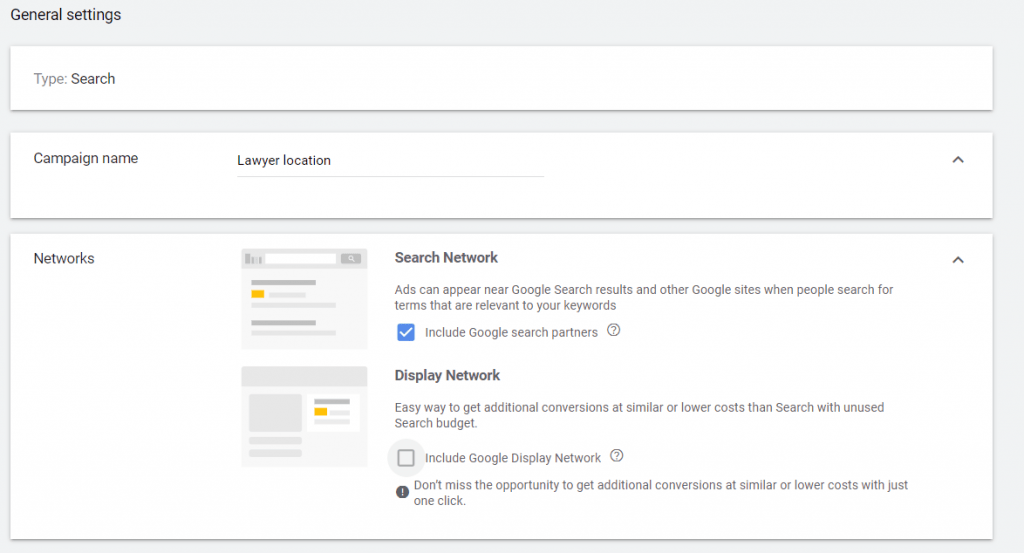Select the Type: Search card

(x=500, y=78)
